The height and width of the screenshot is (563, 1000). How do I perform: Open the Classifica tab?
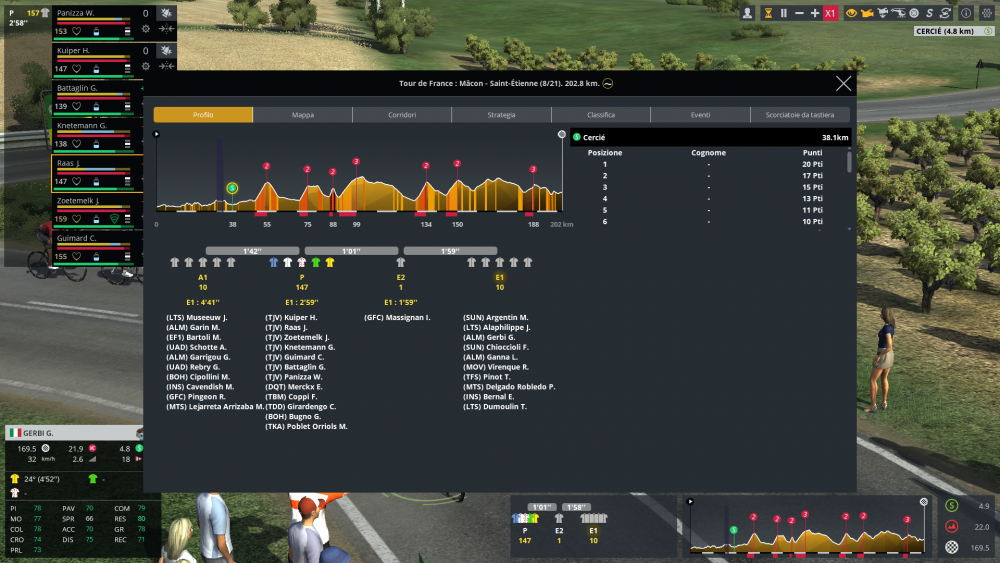601,115
